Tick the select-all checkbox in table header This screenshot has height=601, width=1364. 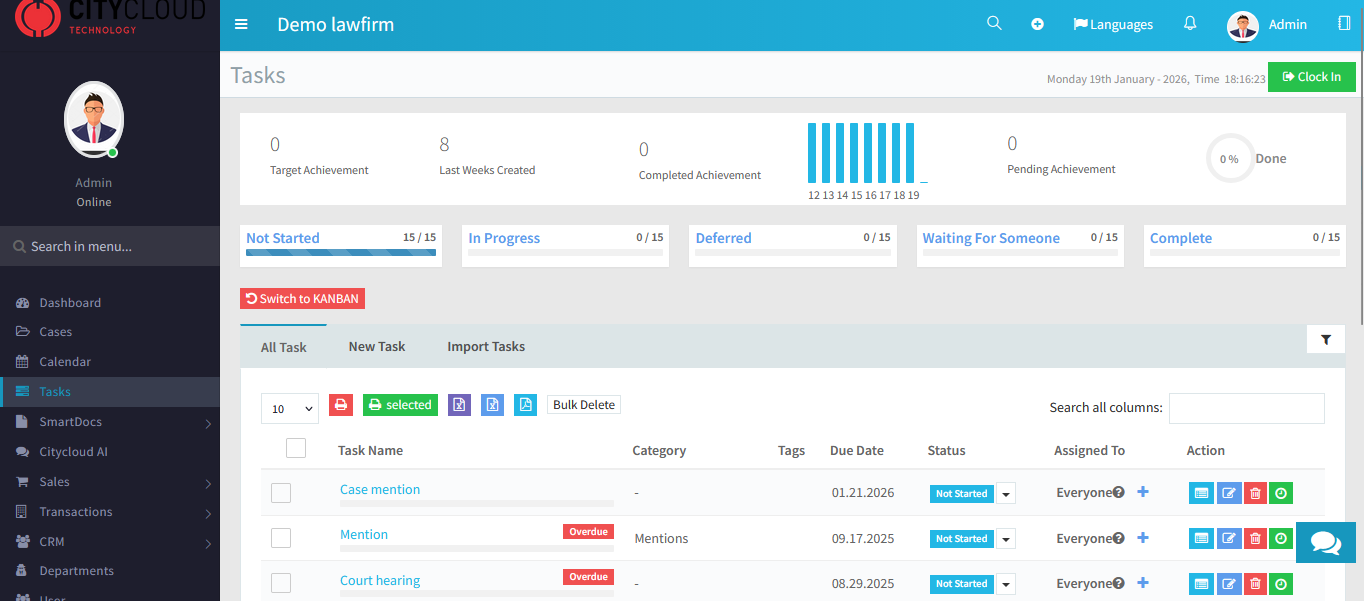click(x=296, y=448)
